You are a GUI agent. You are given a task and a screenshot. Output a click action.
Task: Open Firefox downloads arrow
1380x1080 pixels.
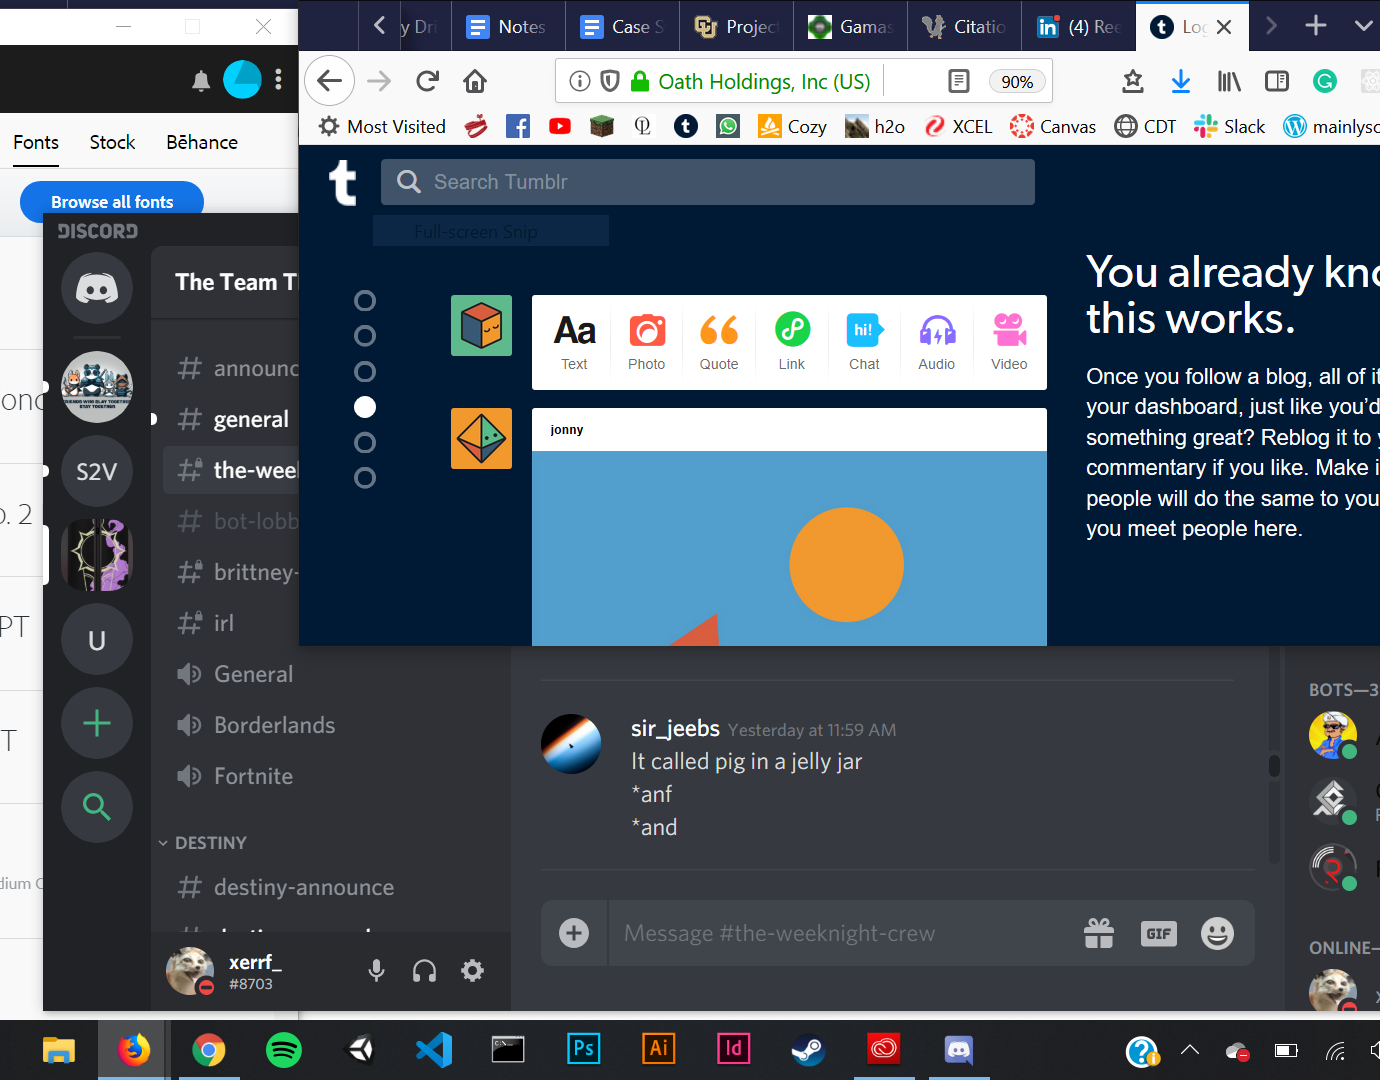[1181, 81]
